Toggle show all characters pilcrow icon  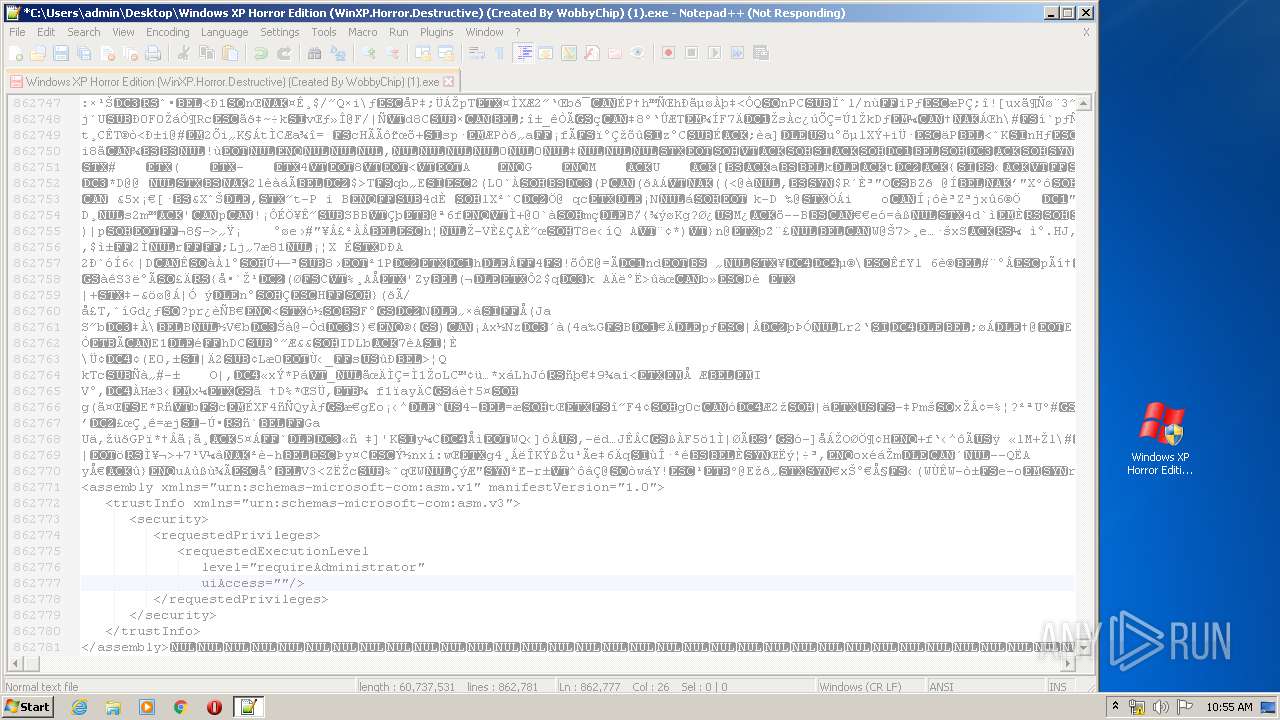(x=500, y=53)
